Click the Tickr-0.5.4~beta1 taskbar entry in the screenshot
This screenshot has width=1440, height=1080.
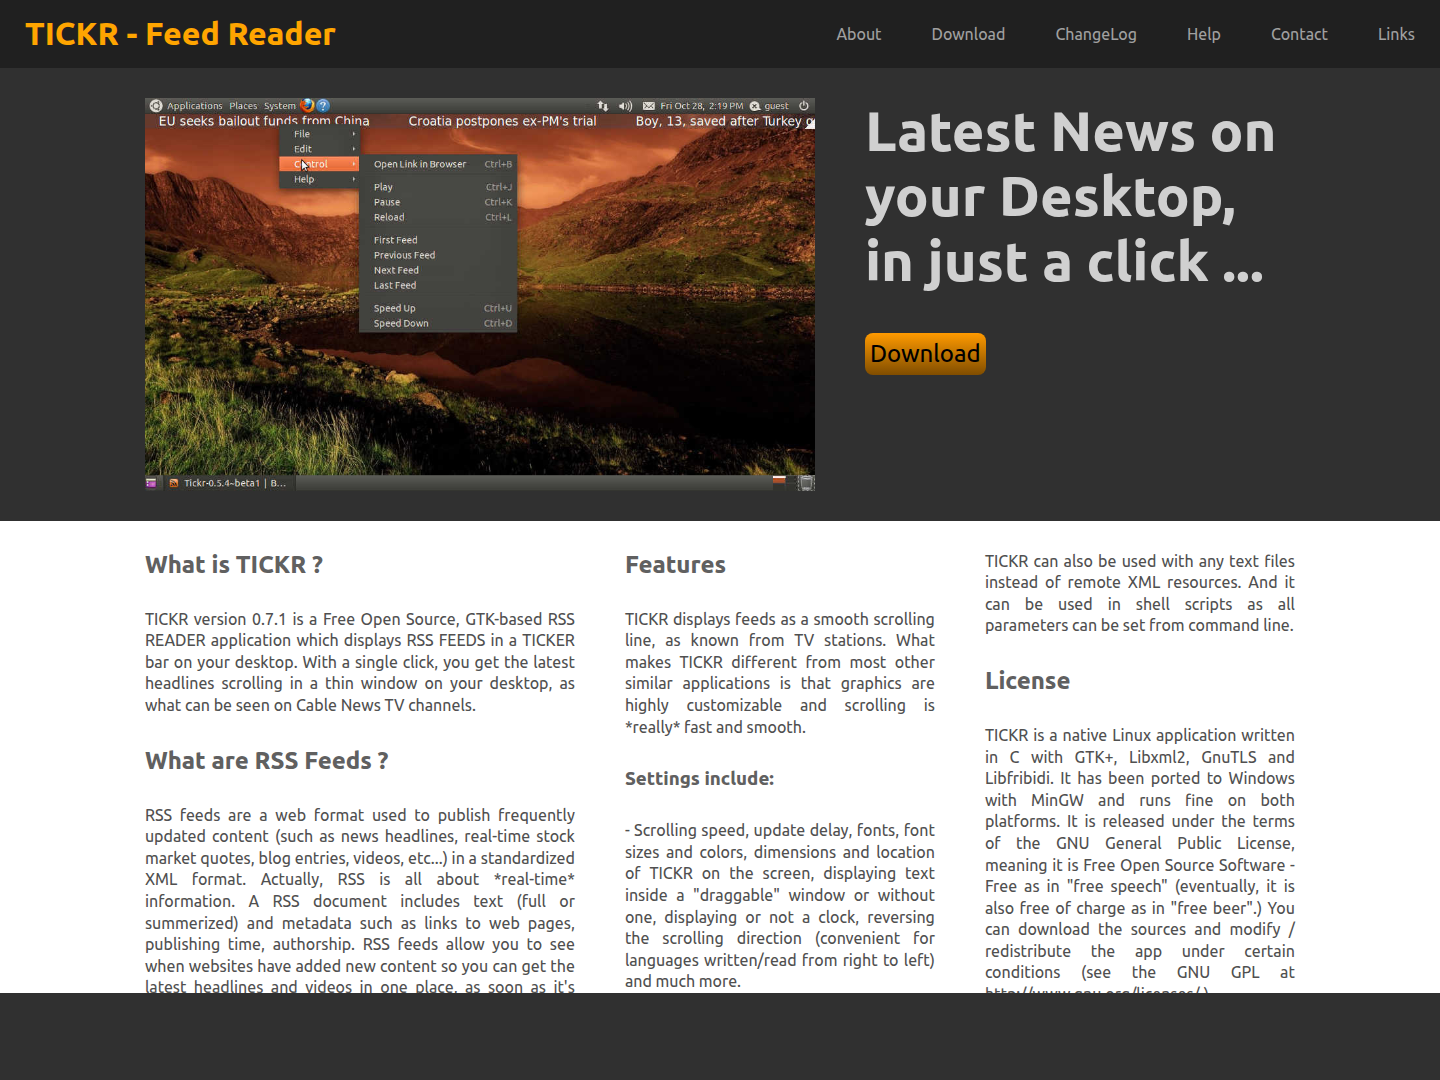pyautogui.click(x=228, y=483)
